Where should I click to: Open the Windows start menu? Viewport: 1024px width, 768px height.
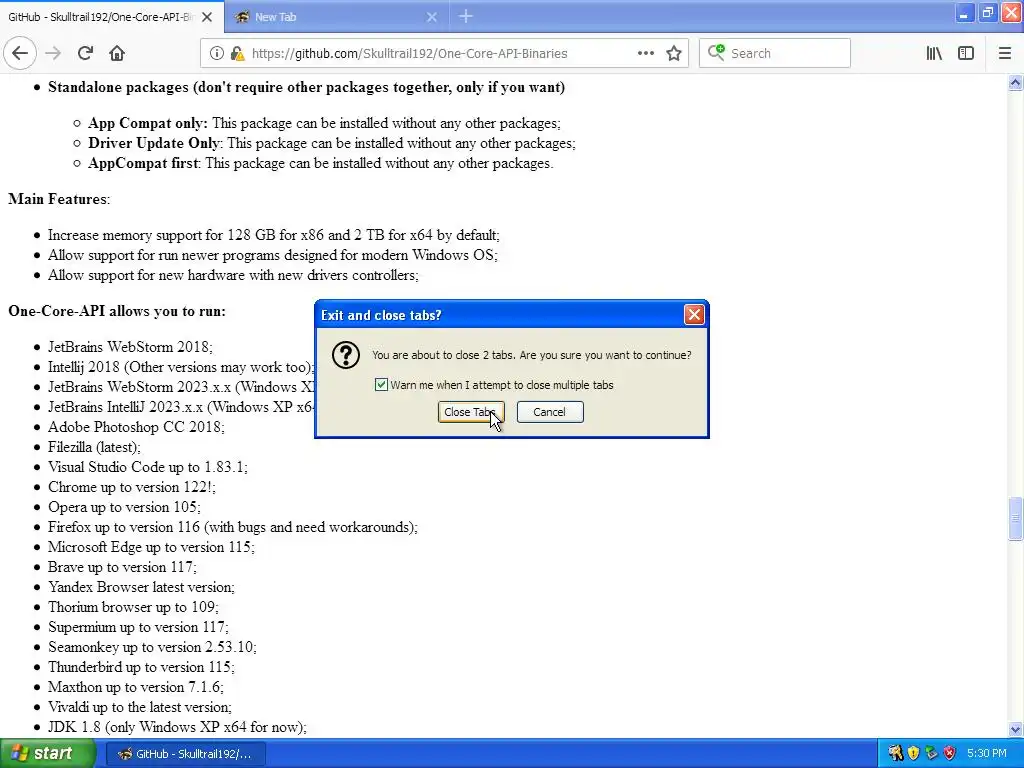coord(48,753)
